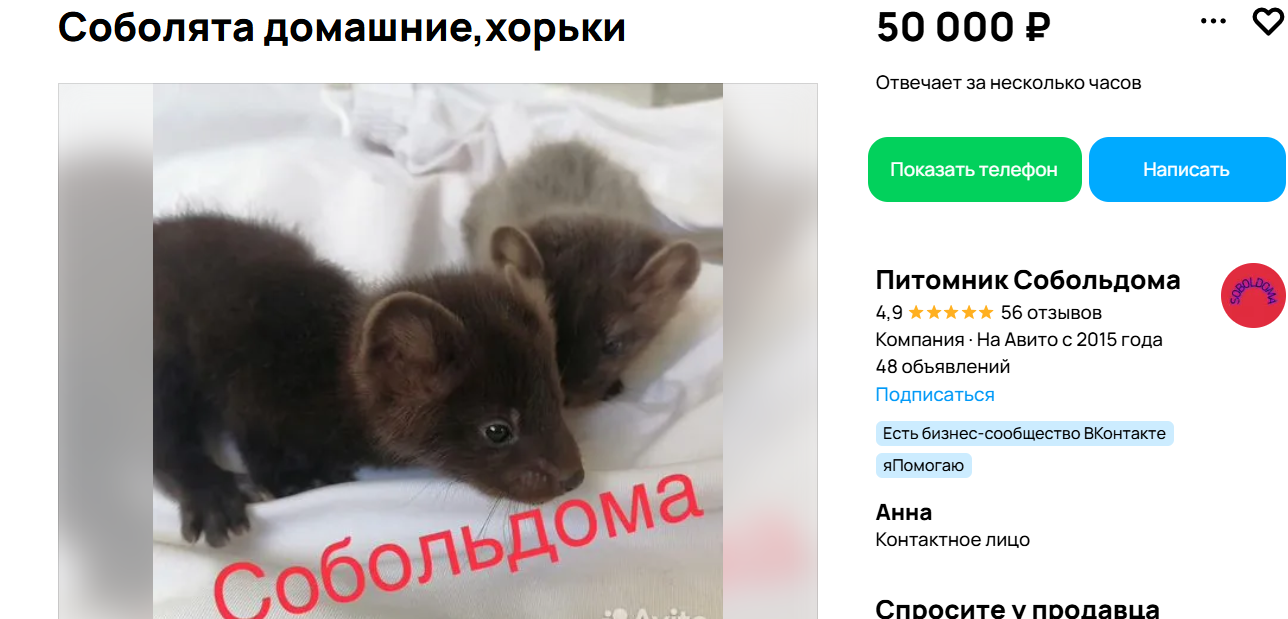Click the Avito watermark on the photo

[x=660, y=611]
